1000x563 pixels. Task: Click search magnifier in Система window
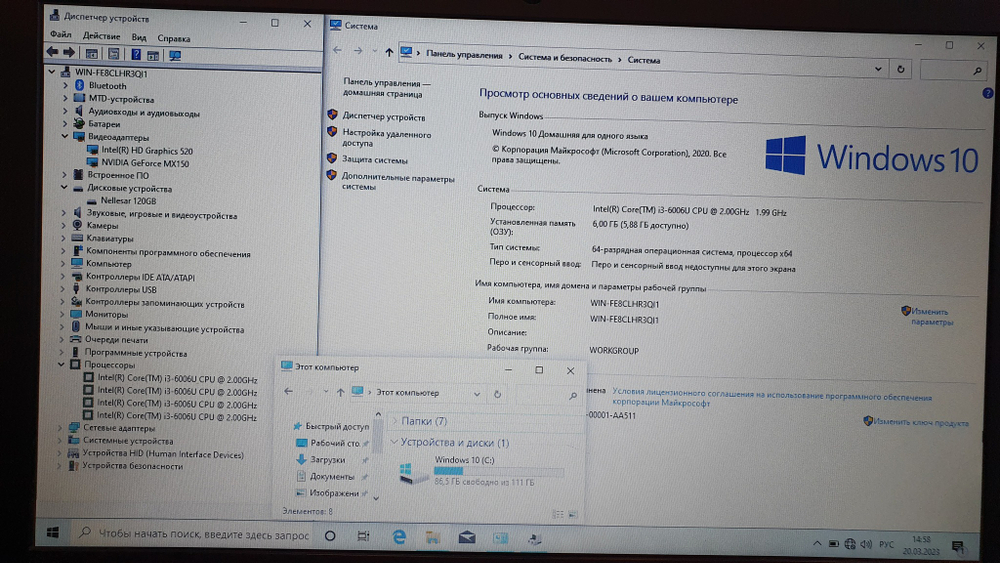[x=977, y=71]
